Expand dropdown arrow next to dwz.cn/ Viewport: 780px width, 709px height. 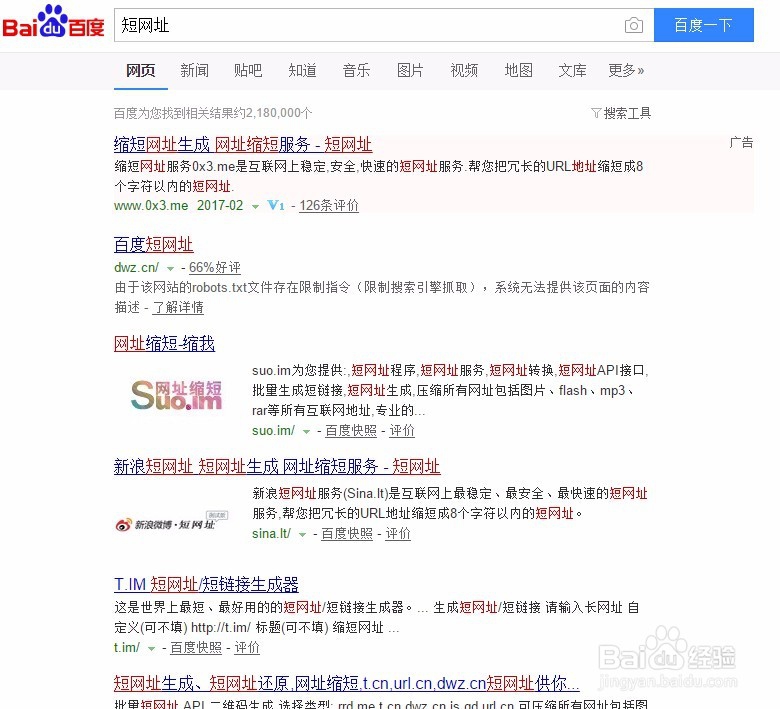(x=170, y=268)
